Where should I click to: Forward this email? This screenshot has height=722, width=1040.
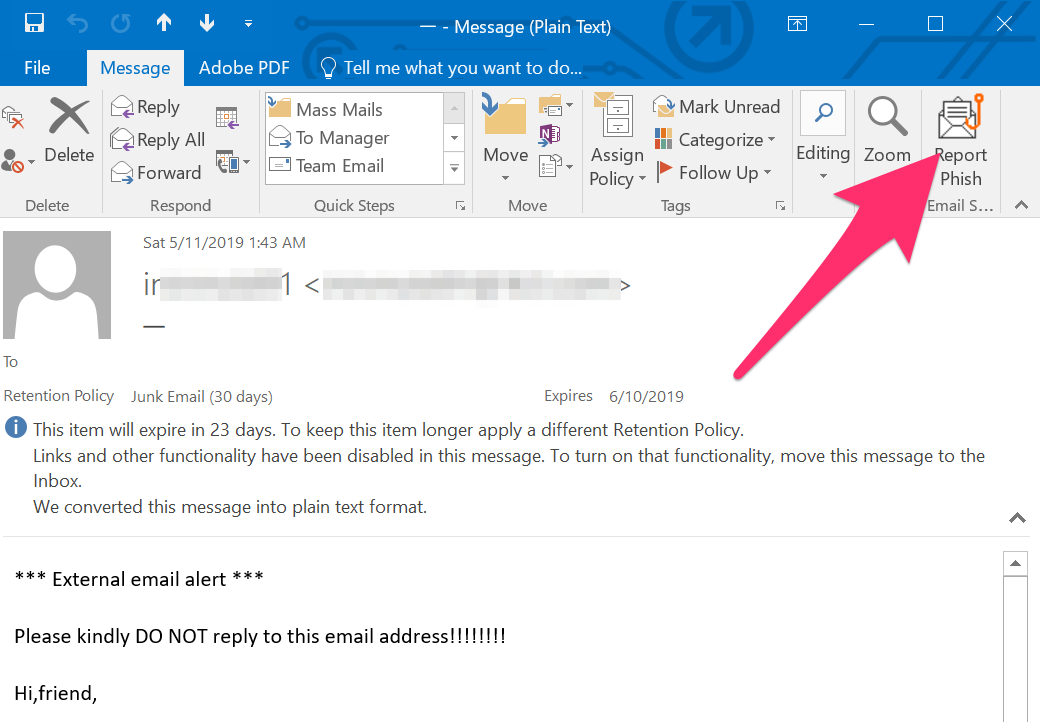click(156, 173)
